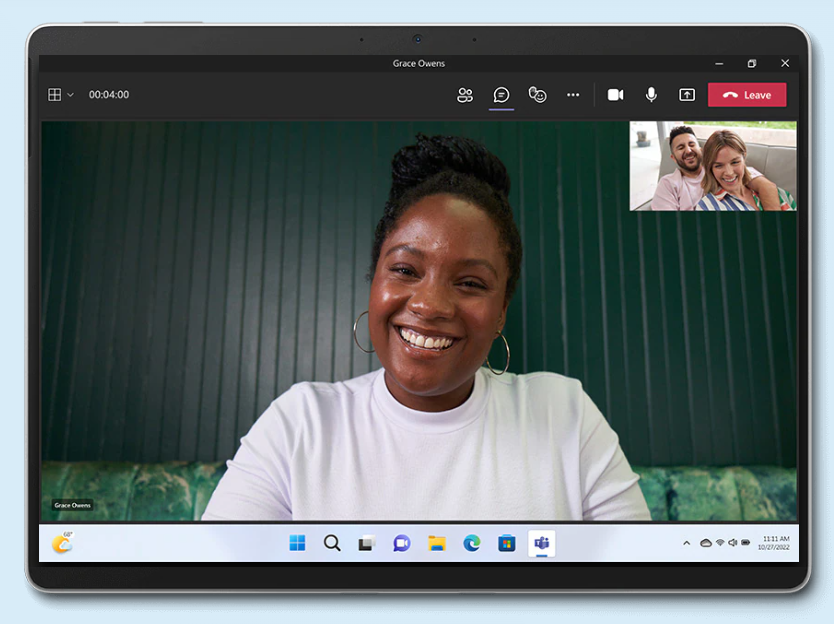Open taskbar Search magnifier
834x624 pixels.
[332, 543]
